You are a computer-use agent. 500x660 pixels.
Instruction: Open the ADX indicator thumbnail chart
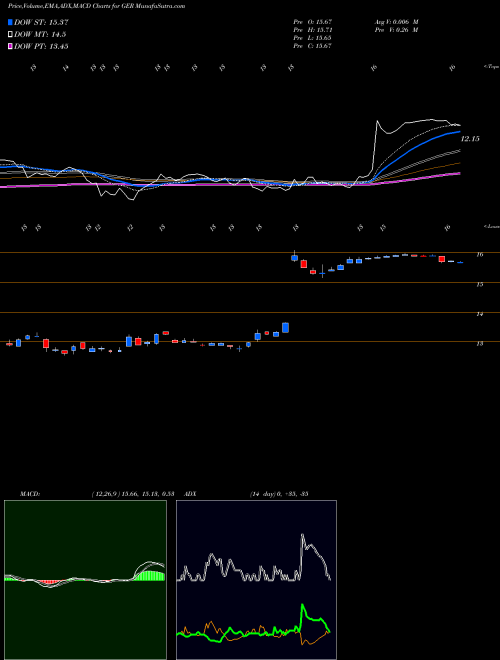[x=256, y=580]
